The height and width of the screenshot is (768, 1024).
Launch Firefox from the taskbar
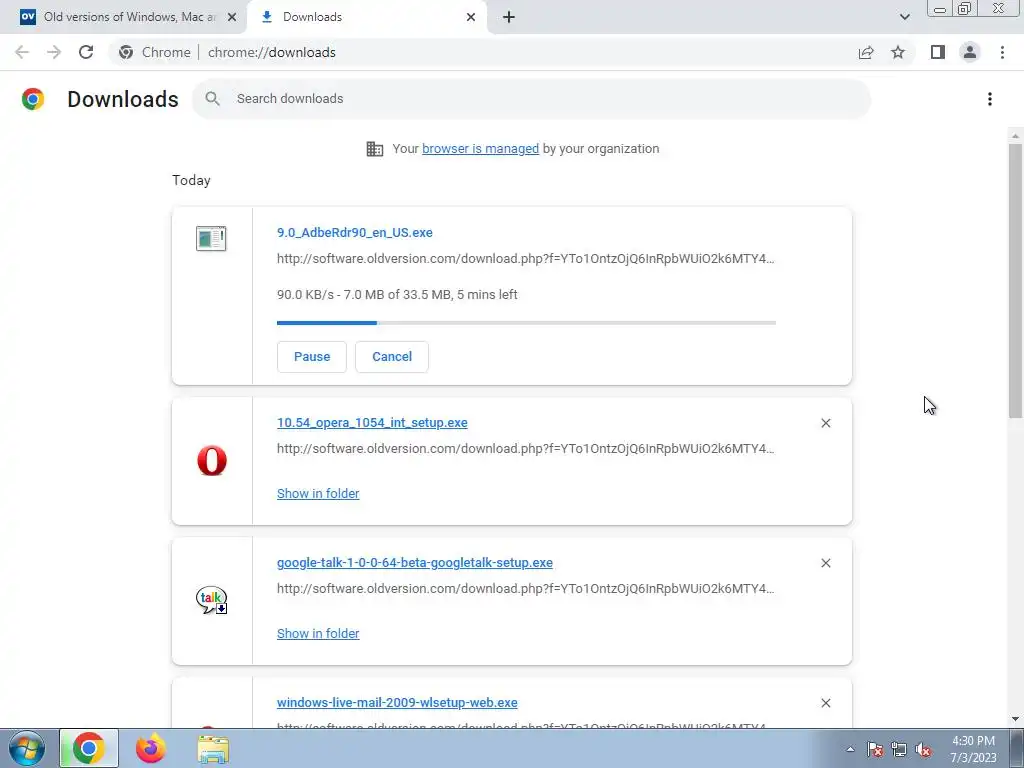click(x=151, y=748)
